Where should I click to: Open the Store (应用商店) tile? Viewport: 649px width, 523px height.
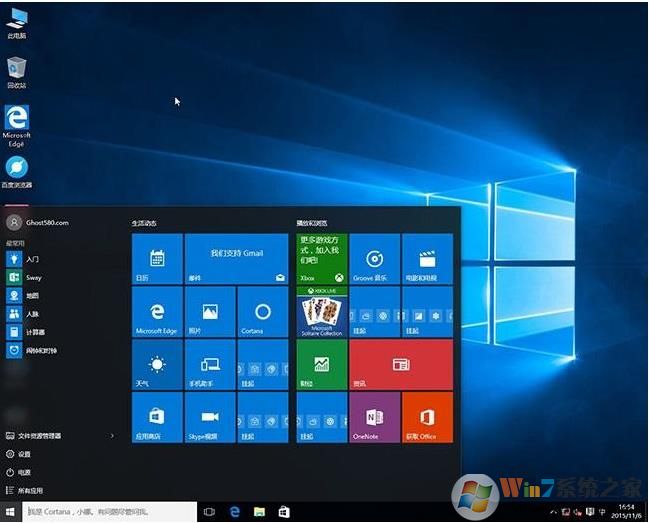coord(157,417)
